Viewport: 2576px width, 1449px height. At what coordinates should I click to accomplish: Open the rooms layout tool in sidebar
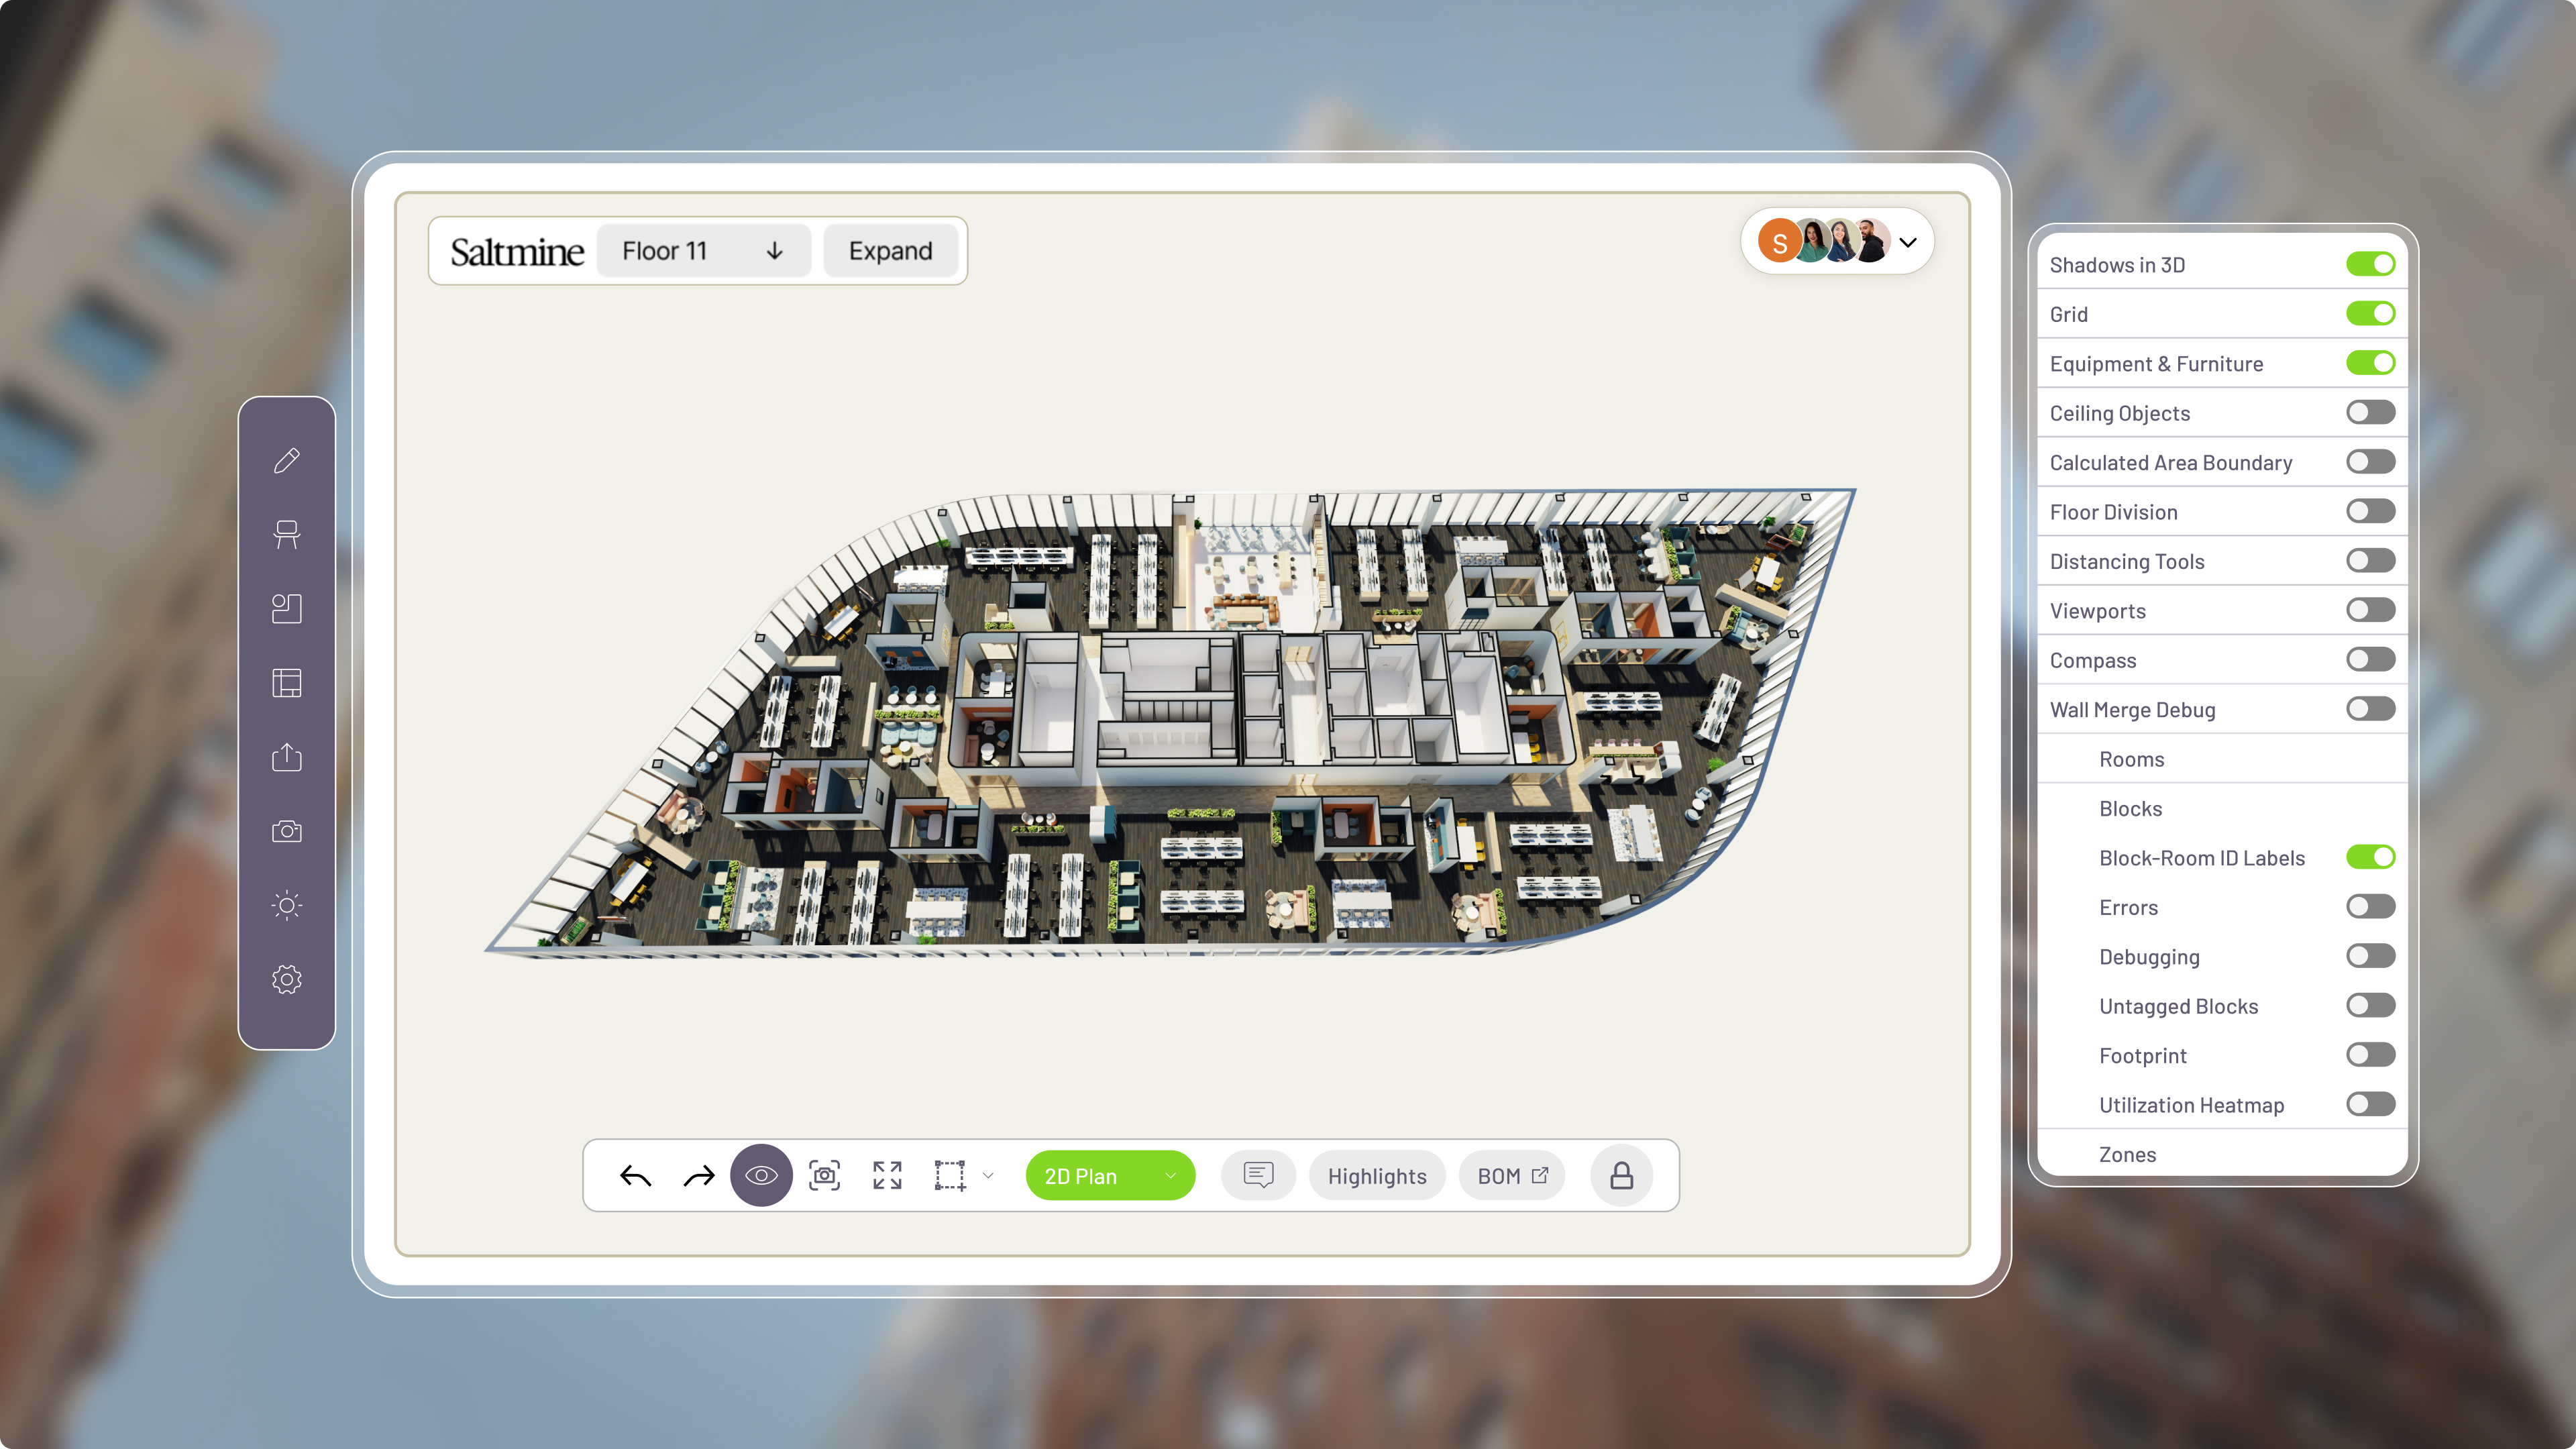coord(287,608)
